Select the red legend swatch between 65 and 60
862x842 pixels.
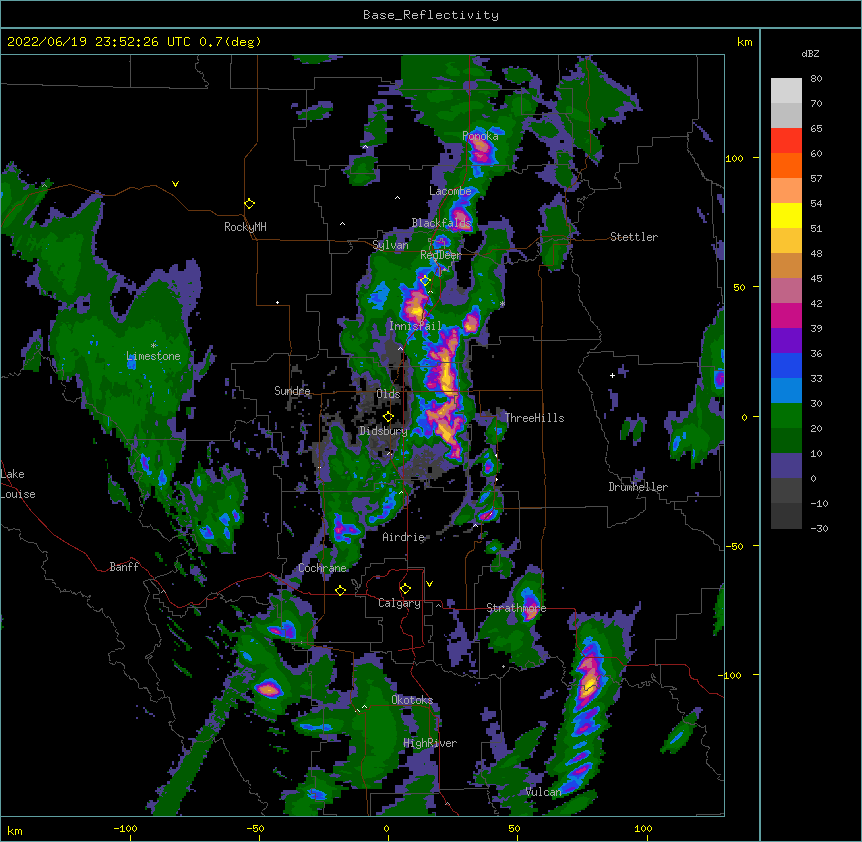click(x=786, y=141)
